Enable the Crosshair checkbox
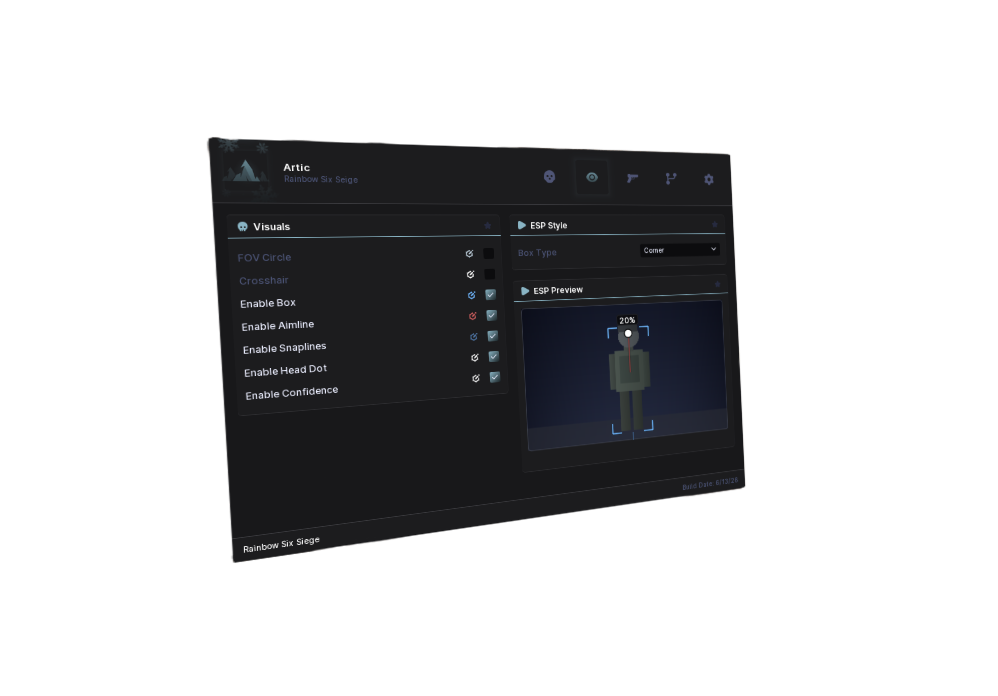The height and width of the screenshot is (696, 998). tap(489, 274)
